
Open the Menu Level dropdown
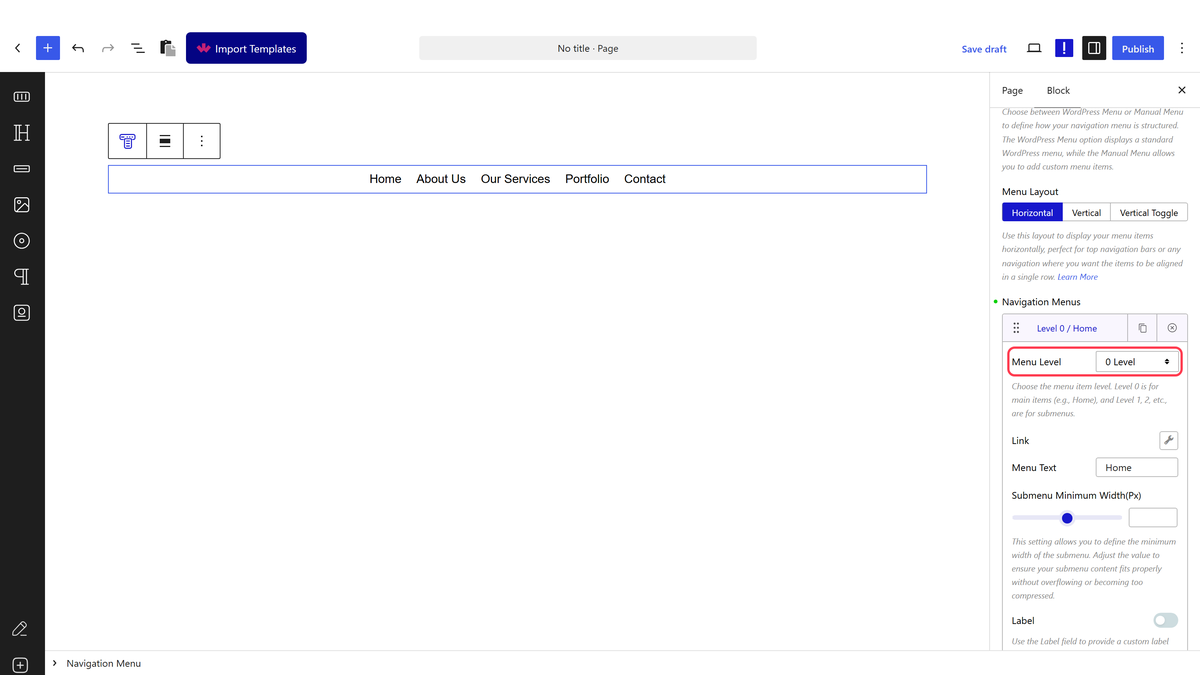[1136, 362]
